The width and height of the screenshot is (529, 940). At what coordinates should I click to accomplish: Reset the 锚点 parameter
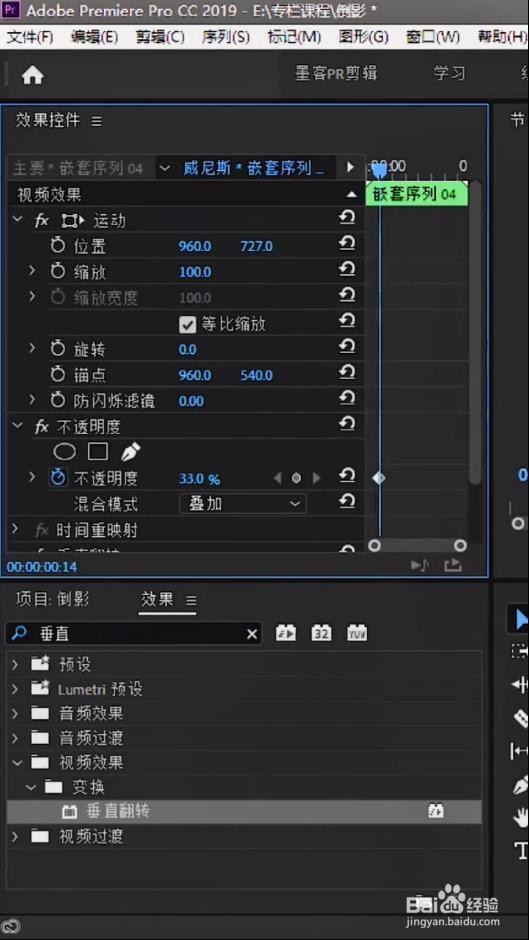pyautogui.click(x=347, y=373)
